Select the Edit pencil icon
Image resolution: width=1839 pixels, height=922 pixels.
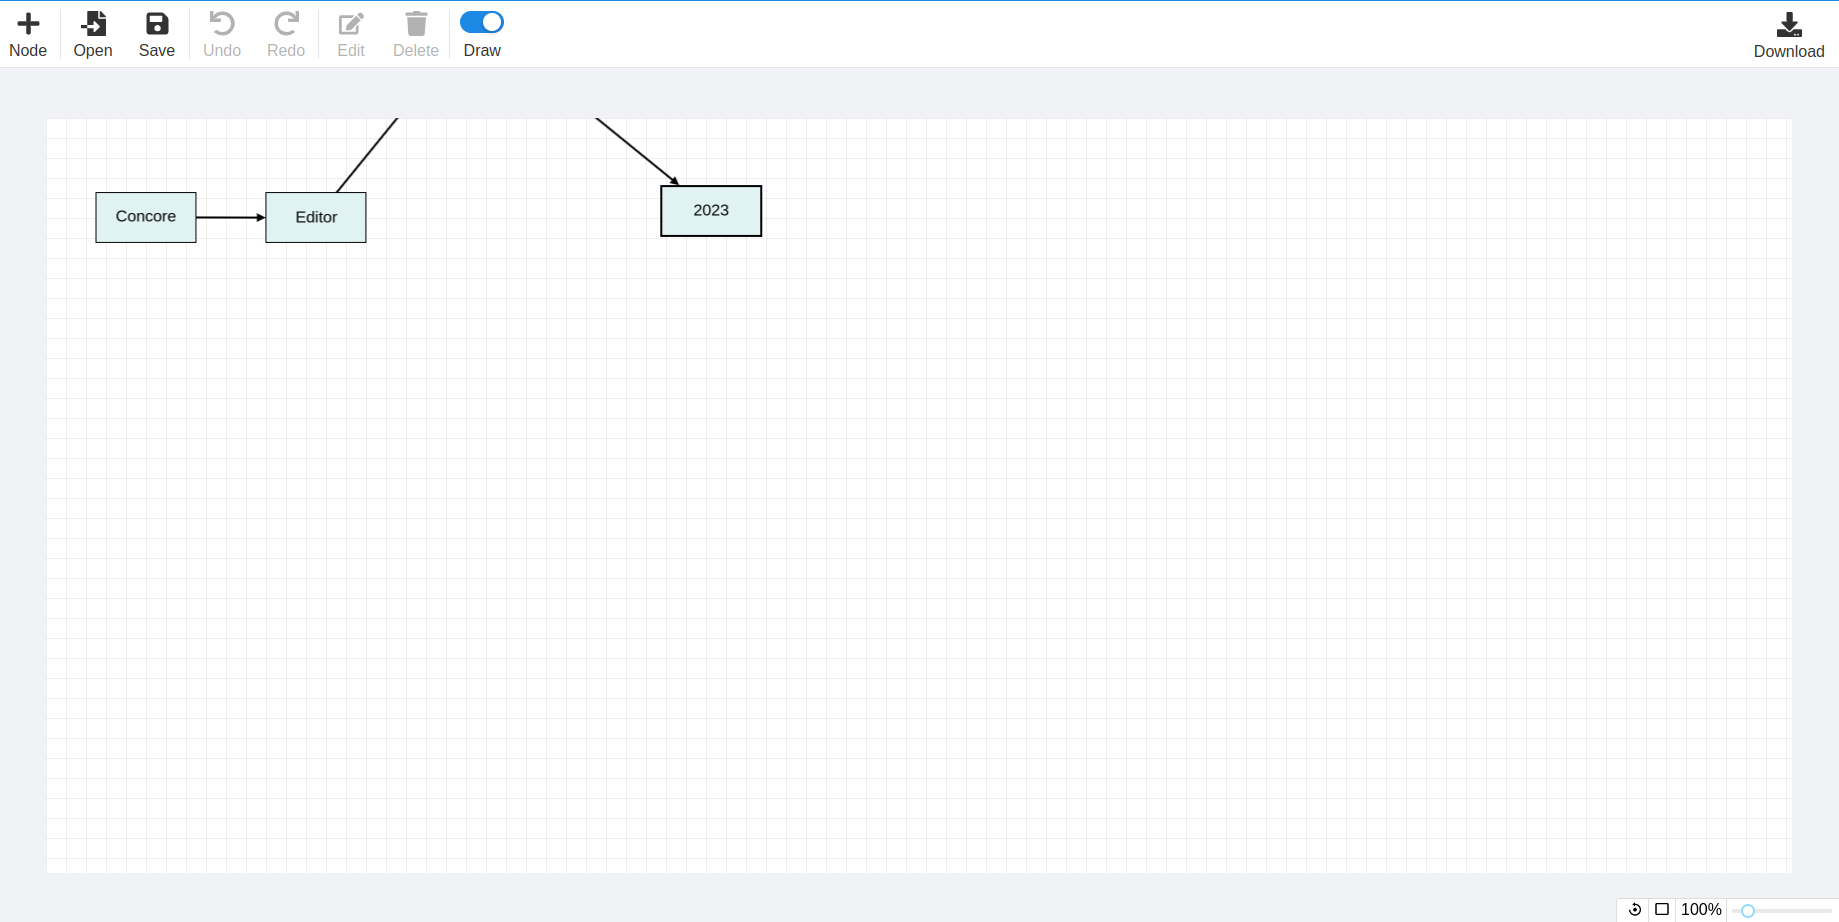pos(350,22)
